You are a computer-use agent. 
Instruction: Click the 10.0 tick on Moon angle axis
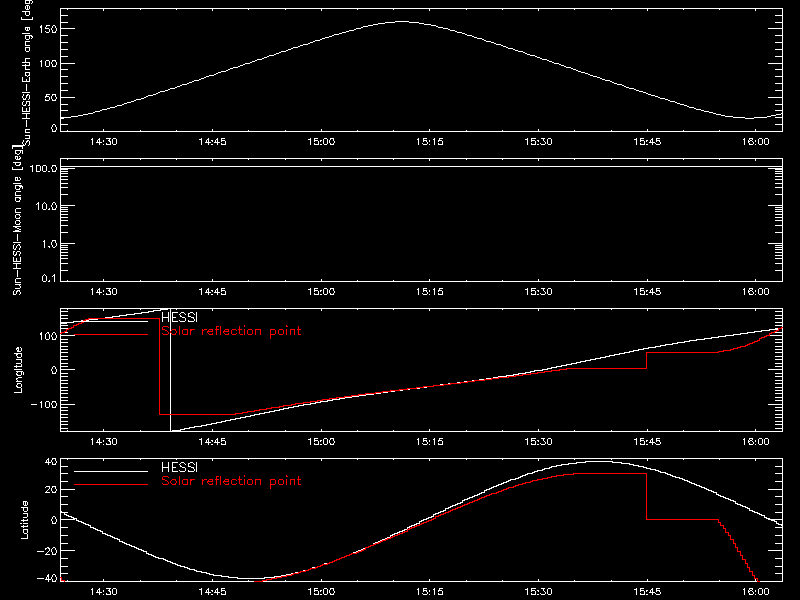[45, 206]
